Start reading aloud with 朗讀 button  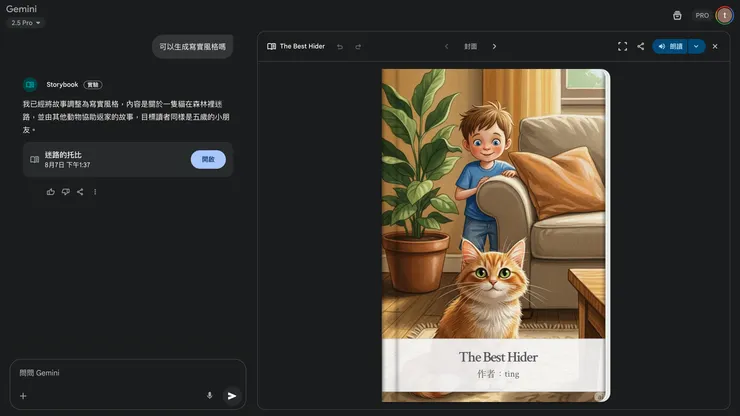click(670, 46)
